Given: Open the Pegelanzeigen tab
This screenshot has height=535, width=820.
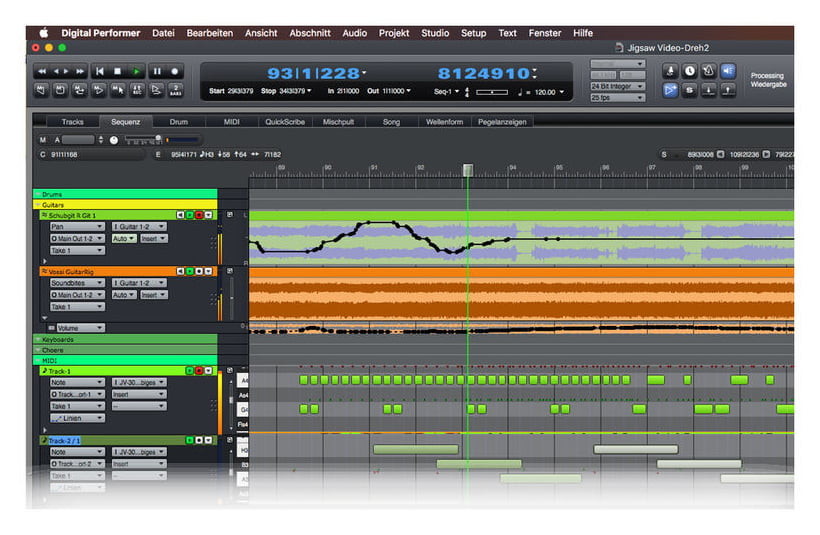Looking at the screenshot, I should pyautogui.click(x=502, y=122).
